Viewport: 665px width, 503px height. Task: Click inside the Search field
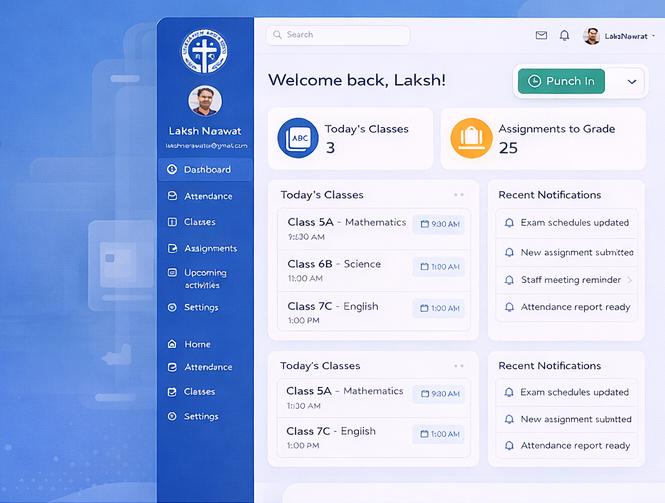(338, 35)
